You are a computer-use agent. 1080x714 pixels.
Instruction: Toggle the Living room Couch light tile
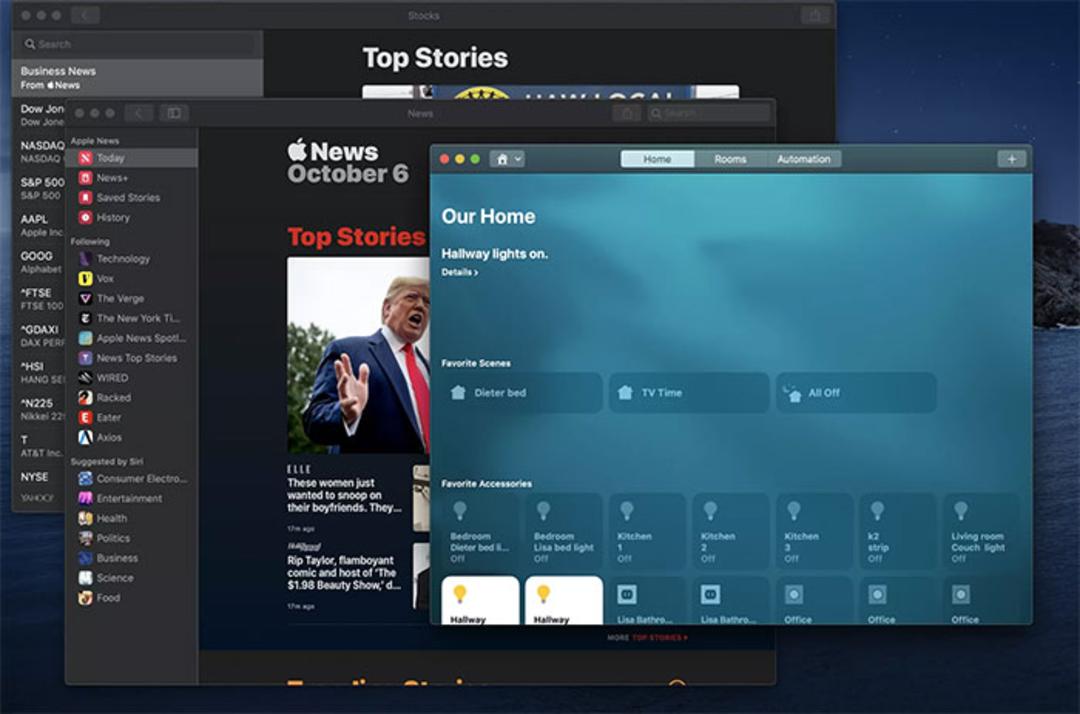pos(981,531)
